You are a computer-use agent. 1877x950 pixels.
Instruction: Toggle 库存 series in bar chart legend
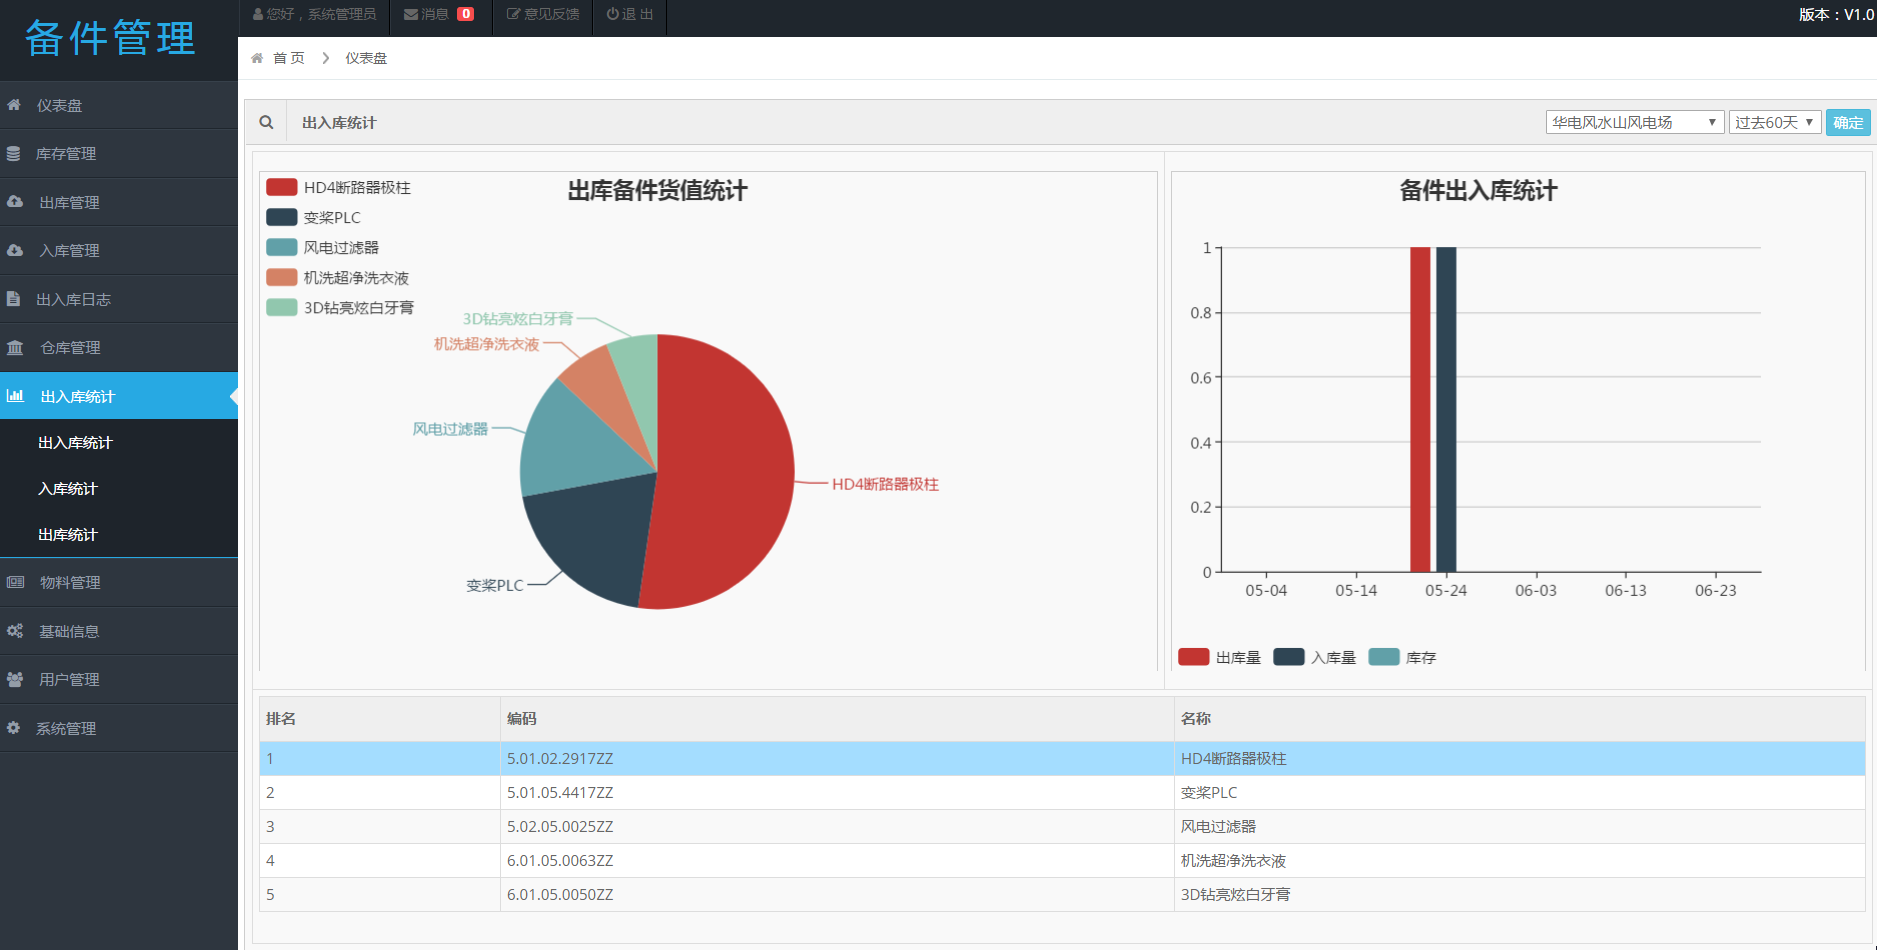pos(1384,657)
